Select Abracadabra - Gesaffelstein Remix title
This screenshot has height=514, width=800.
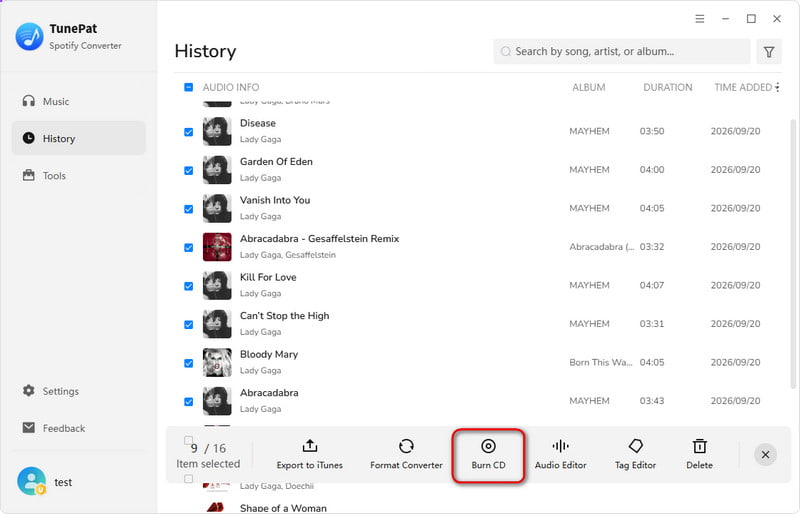click(x=319, y=239)
